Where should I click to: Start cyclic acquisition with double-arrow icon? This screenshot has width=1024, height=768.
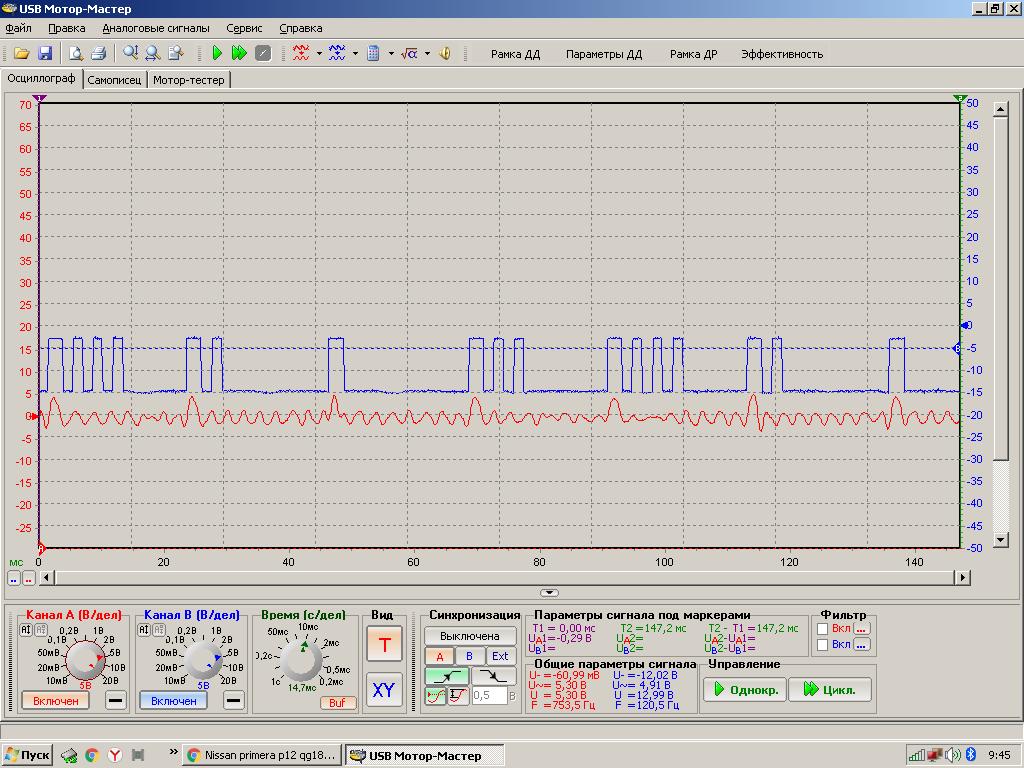[x=239, y=53]
